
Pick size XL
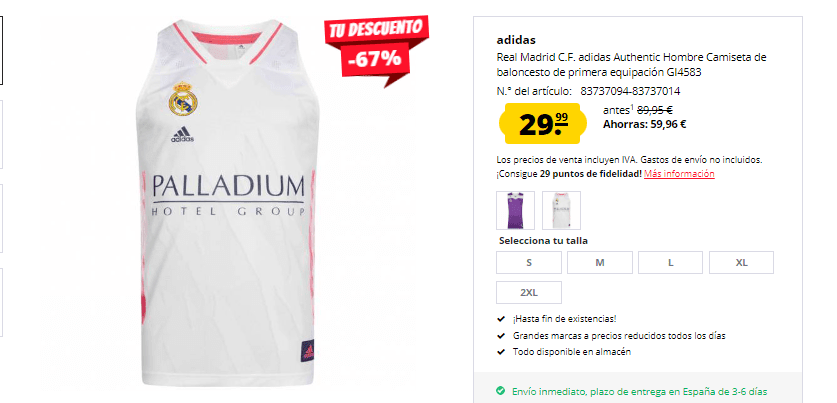tap(741, 263)
